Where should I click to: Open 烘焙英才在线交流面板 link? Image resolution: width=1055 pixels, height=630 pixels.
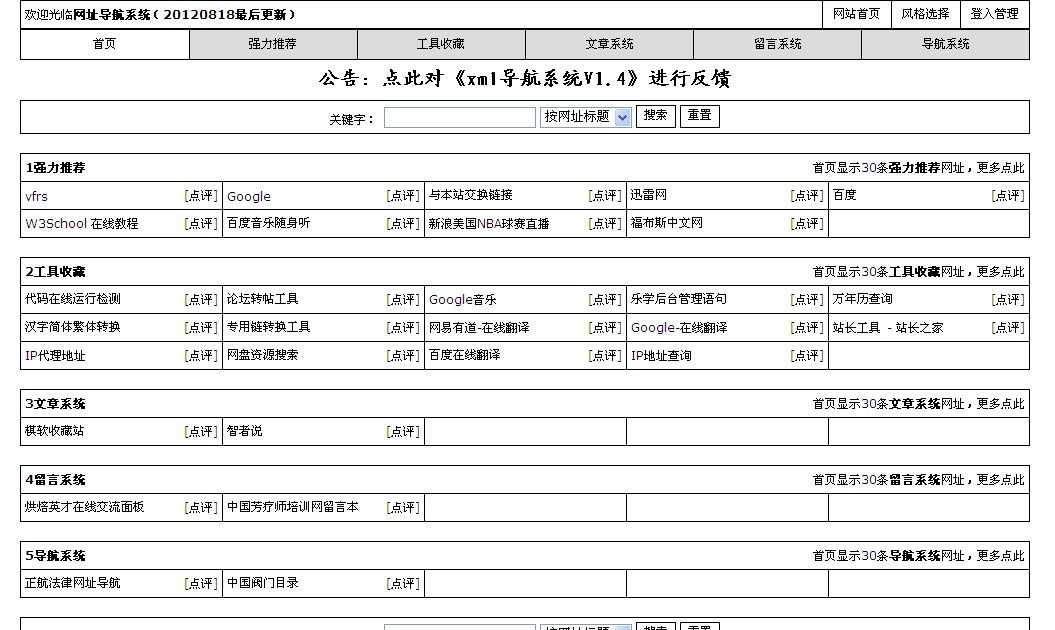click(x=85, y=507)
